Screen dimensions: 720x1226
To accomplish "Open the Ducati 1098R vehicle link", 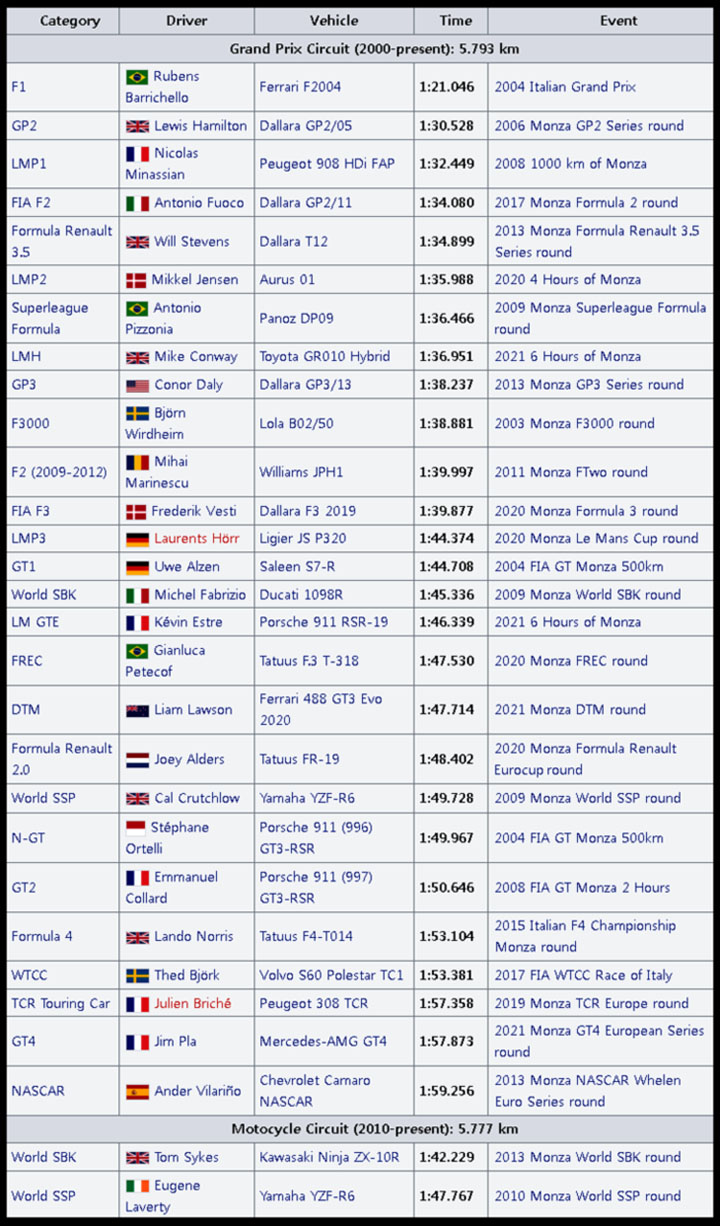I will pos(301,595).
